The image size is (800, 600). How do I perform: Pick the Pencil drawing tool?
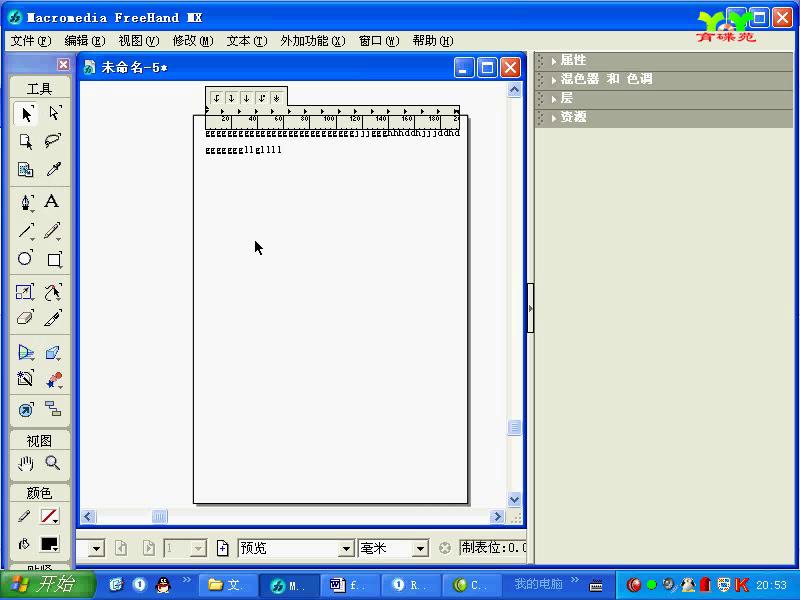[53, 231]
